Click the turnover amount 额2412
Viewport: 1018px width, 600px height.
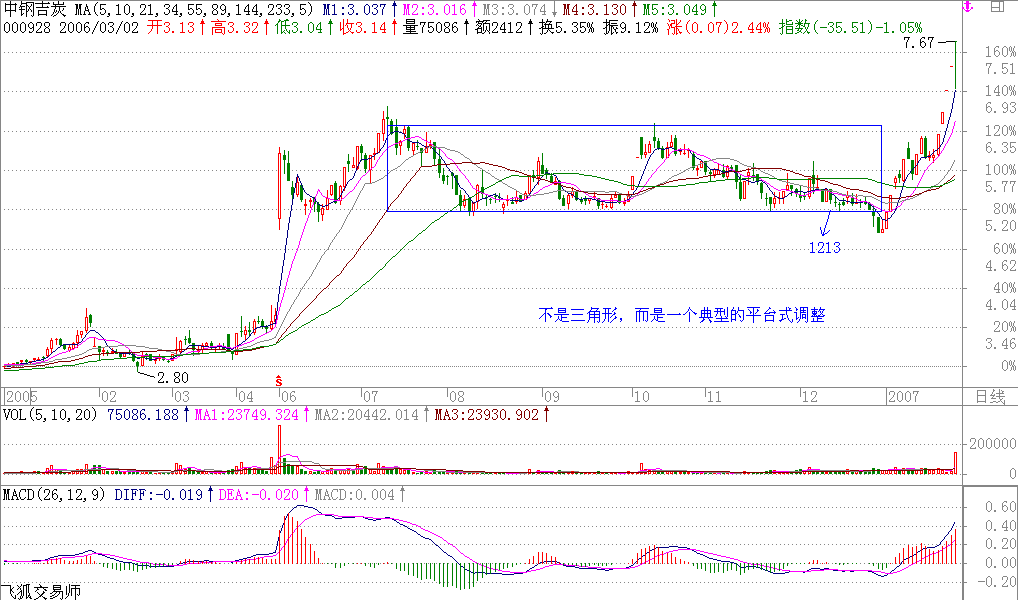pyautogui.click(x=499, y=28)
